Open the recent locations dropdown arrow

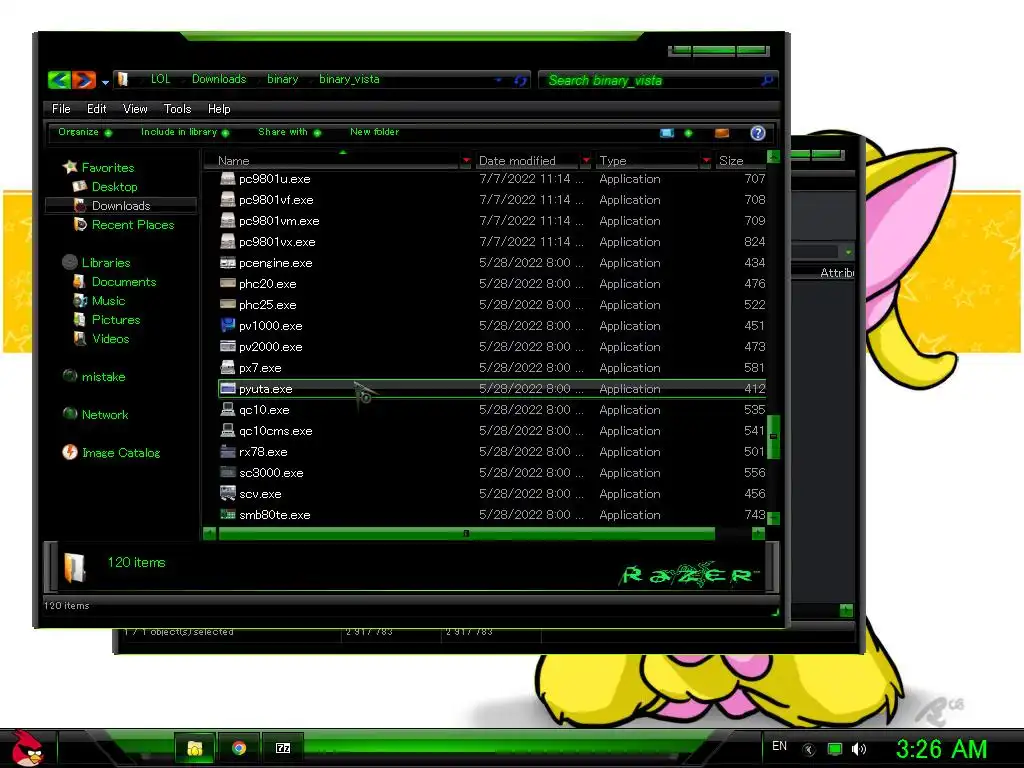[105, 82]
